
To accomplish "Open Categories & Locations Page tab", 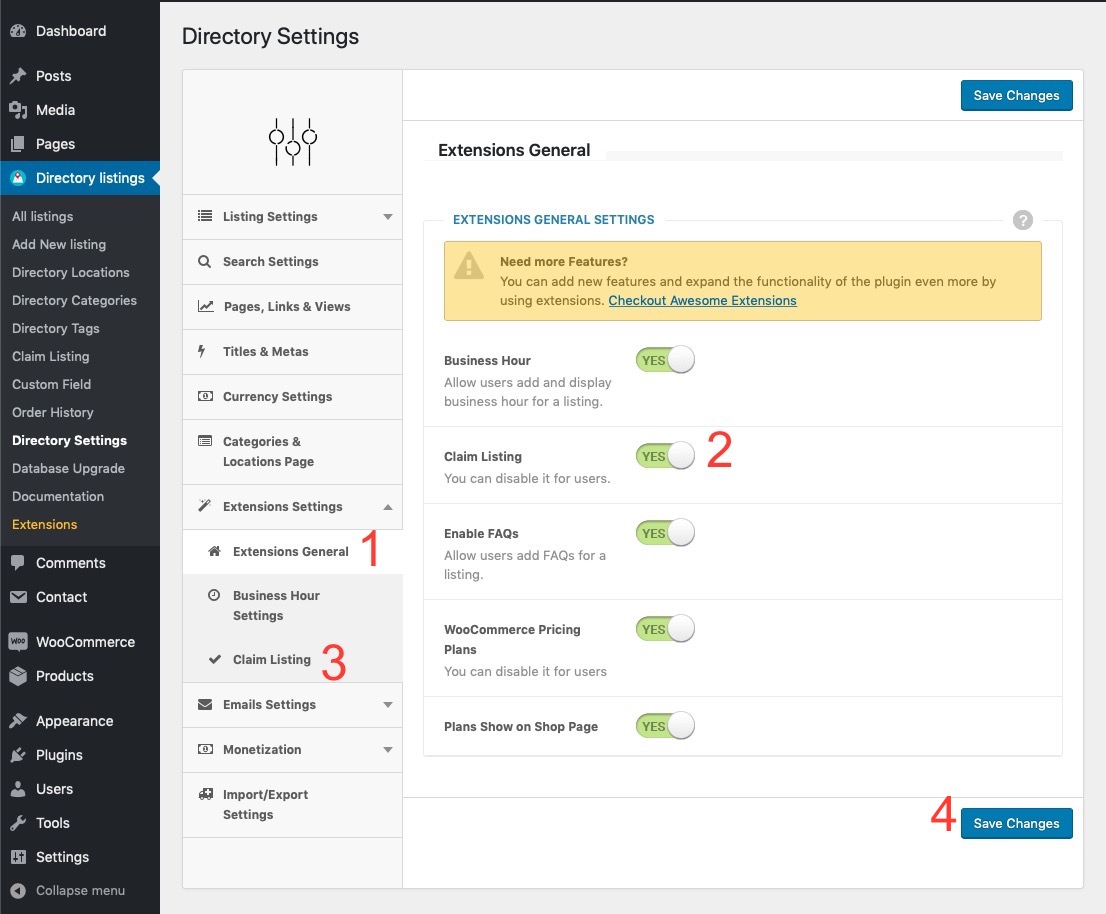I will [x=293, y=452].
